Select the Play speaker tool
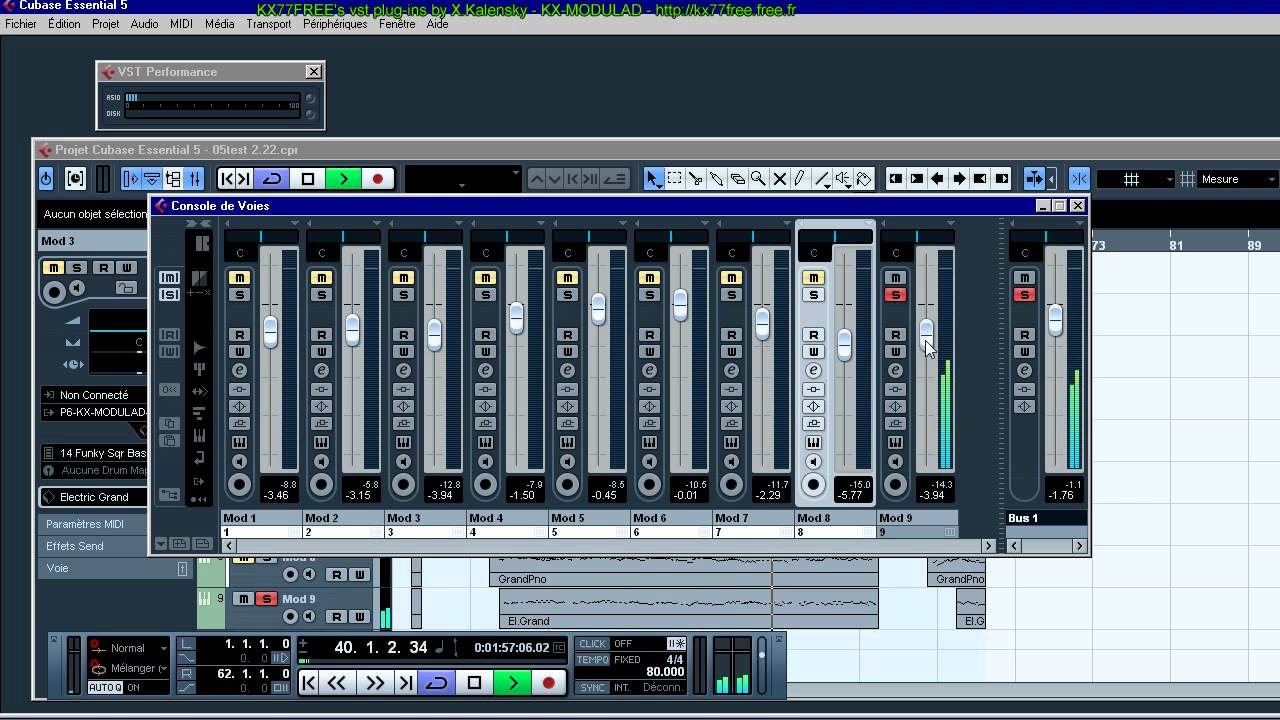This screenshot has height=720, width=1280. (x=844, y=179)
